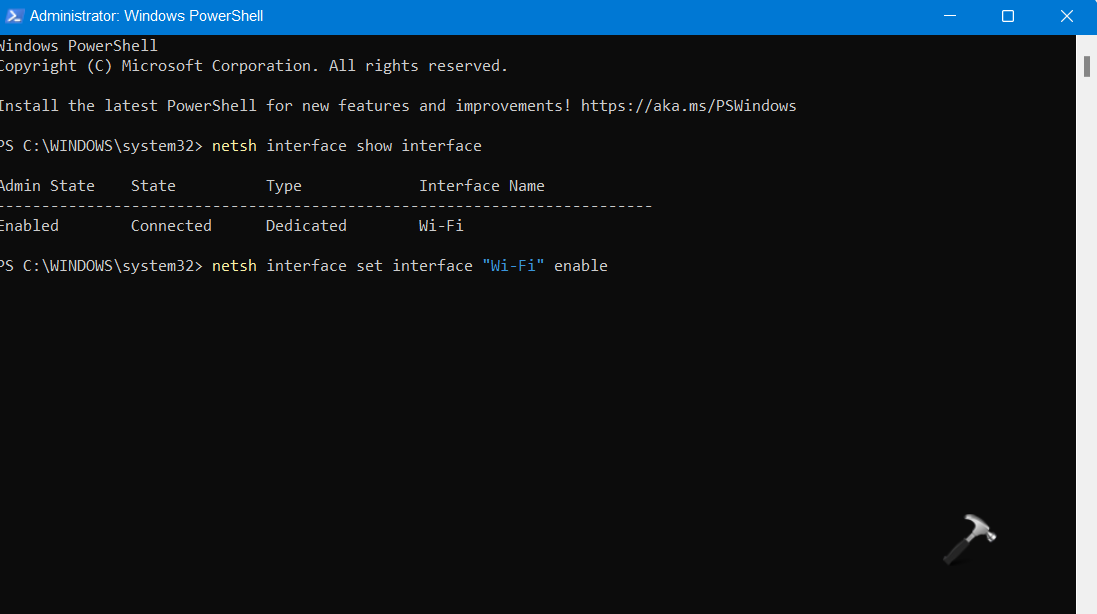Screen dimensions: 1097x614
Task: Click the word 'enable' in last command
Action: pyautogui.click(x=580, y=266)
